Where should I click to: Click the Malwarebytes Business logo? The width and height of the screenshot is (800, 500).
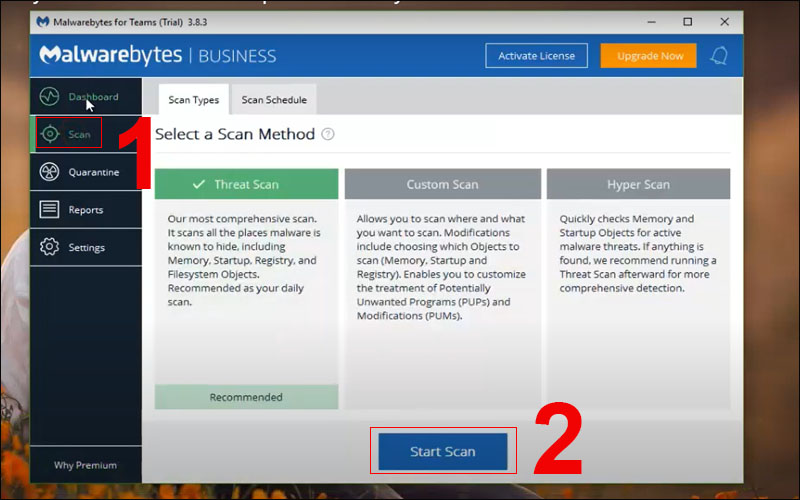[x=158, y=55]
